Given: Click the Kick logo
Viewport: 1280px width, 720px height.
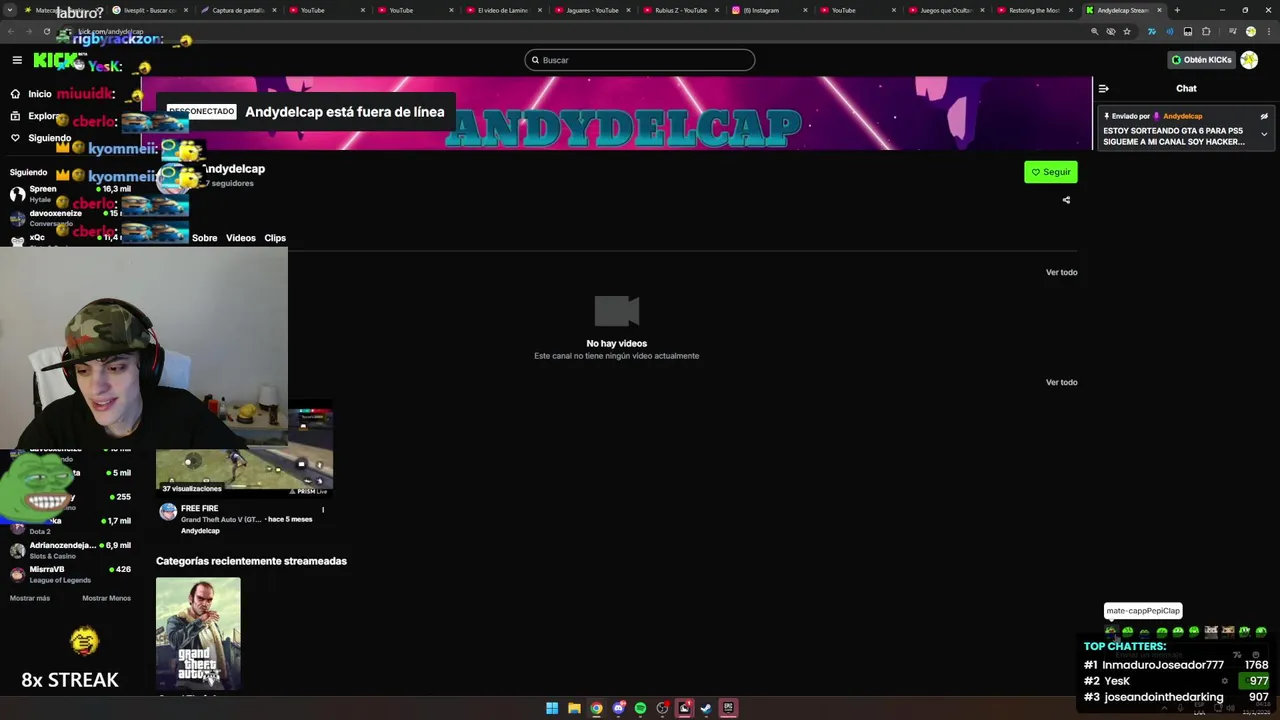Looking at the screenshot, I should pos(55,60).
